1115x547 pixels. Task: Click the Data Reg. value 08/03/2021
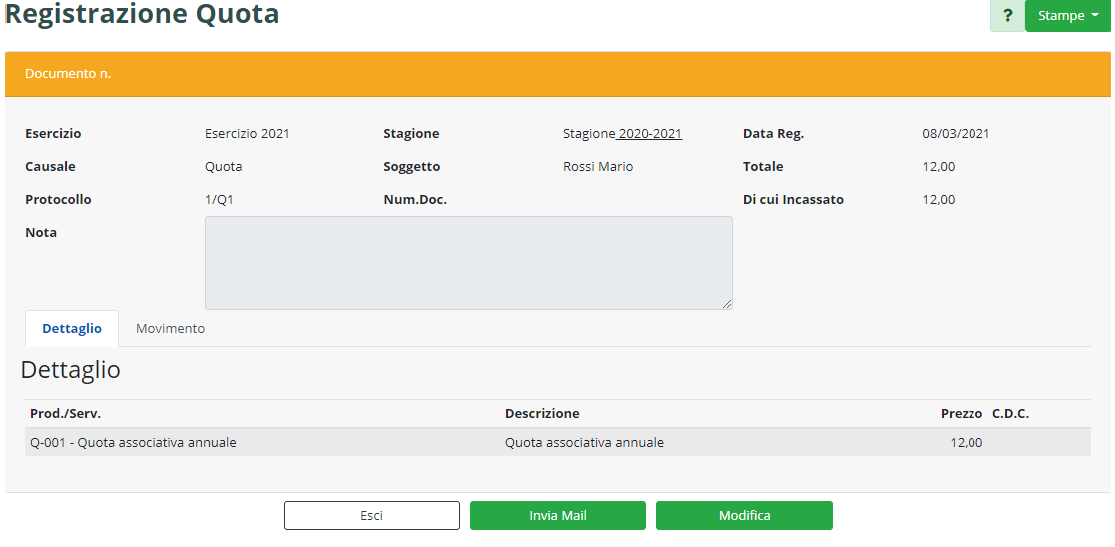(955, 133)
